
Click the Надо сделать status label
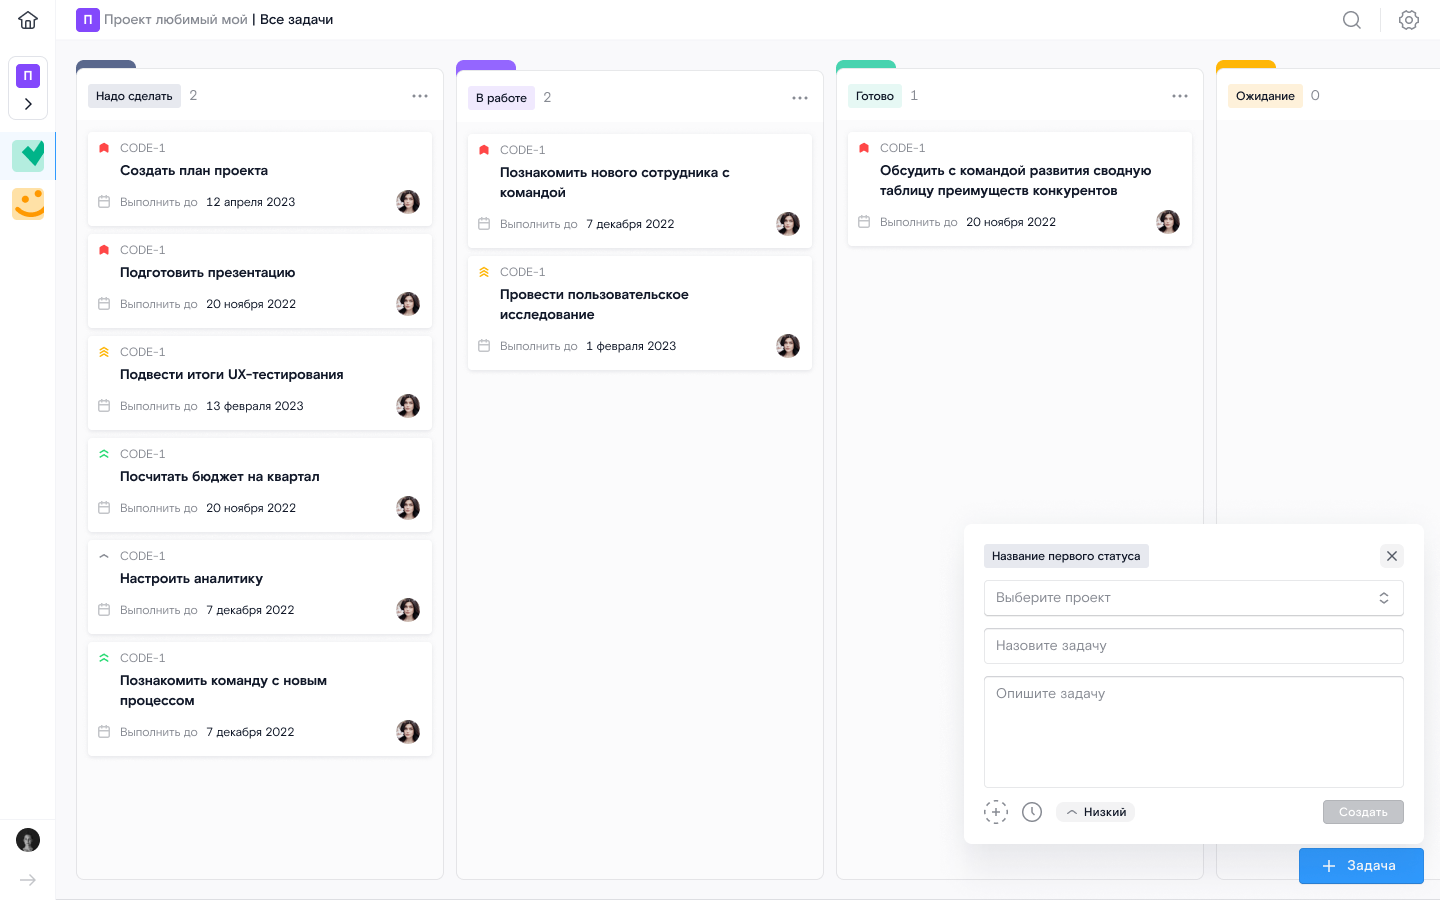[x=134, y=96]
